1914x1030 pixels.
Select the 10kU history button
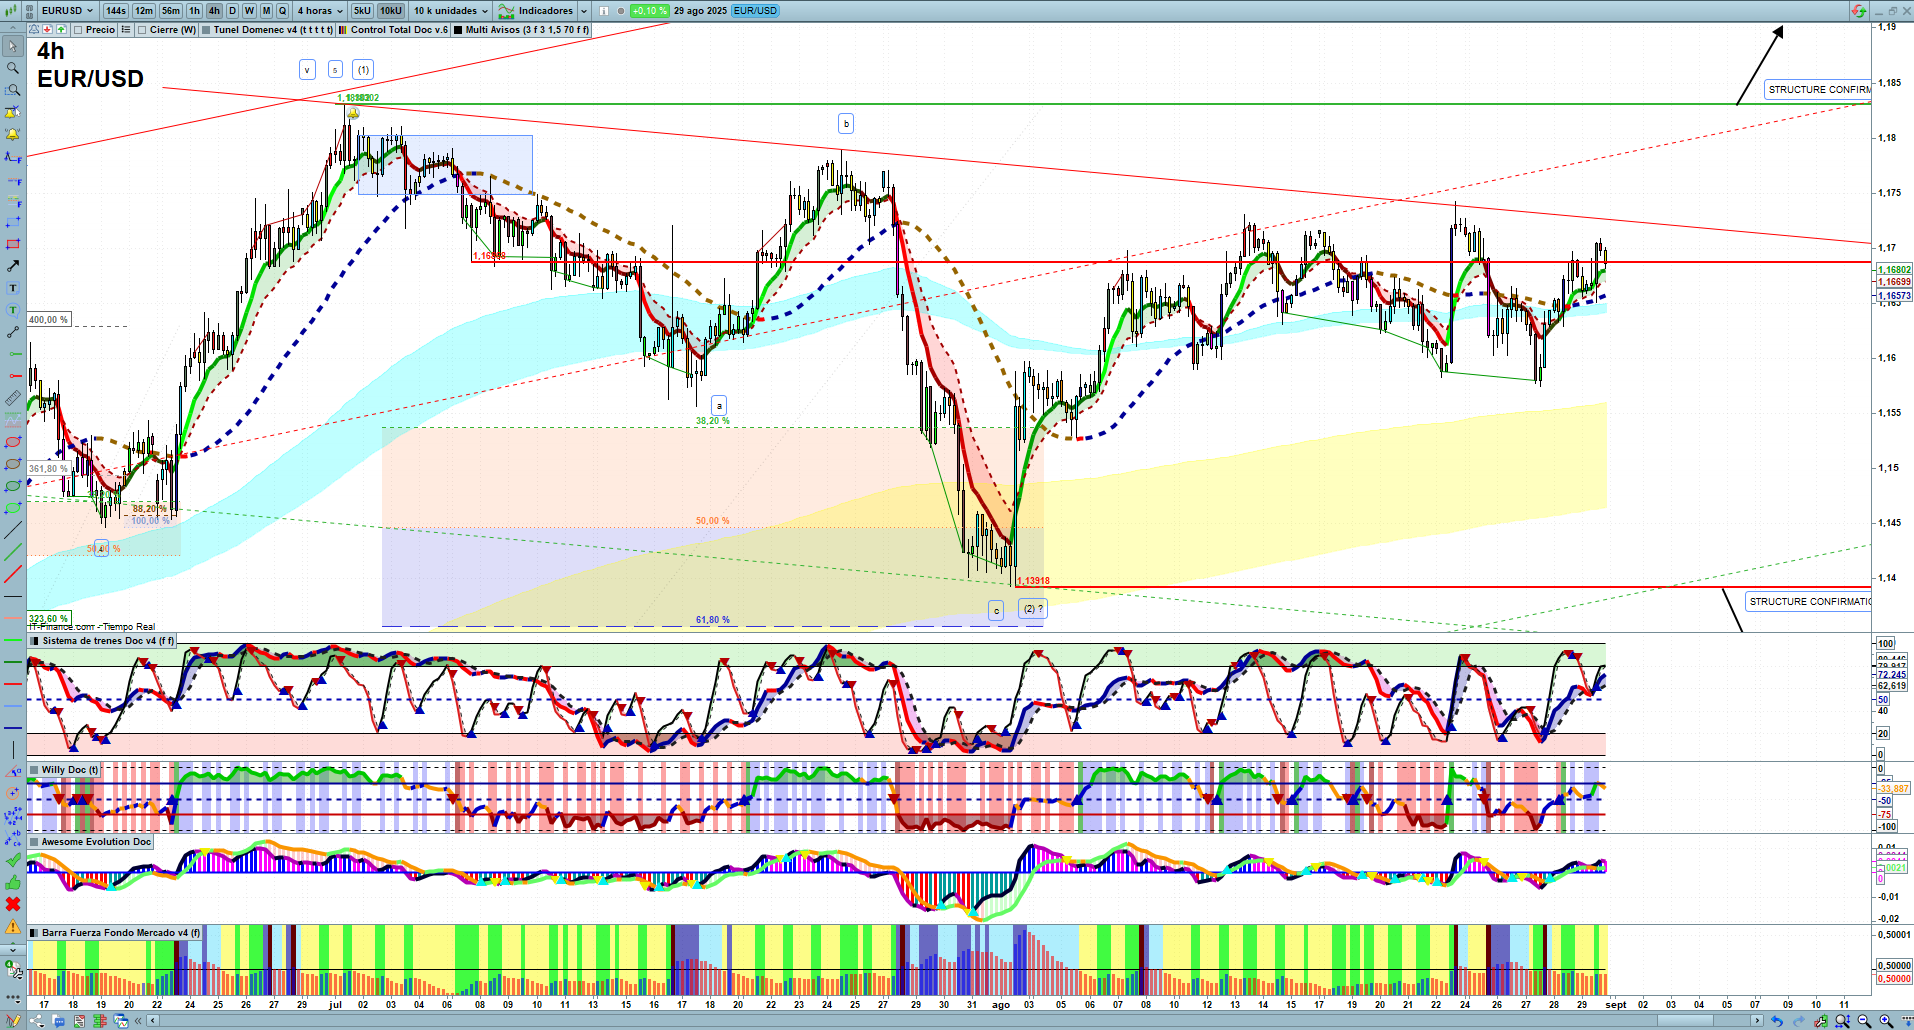click(390, 11)
